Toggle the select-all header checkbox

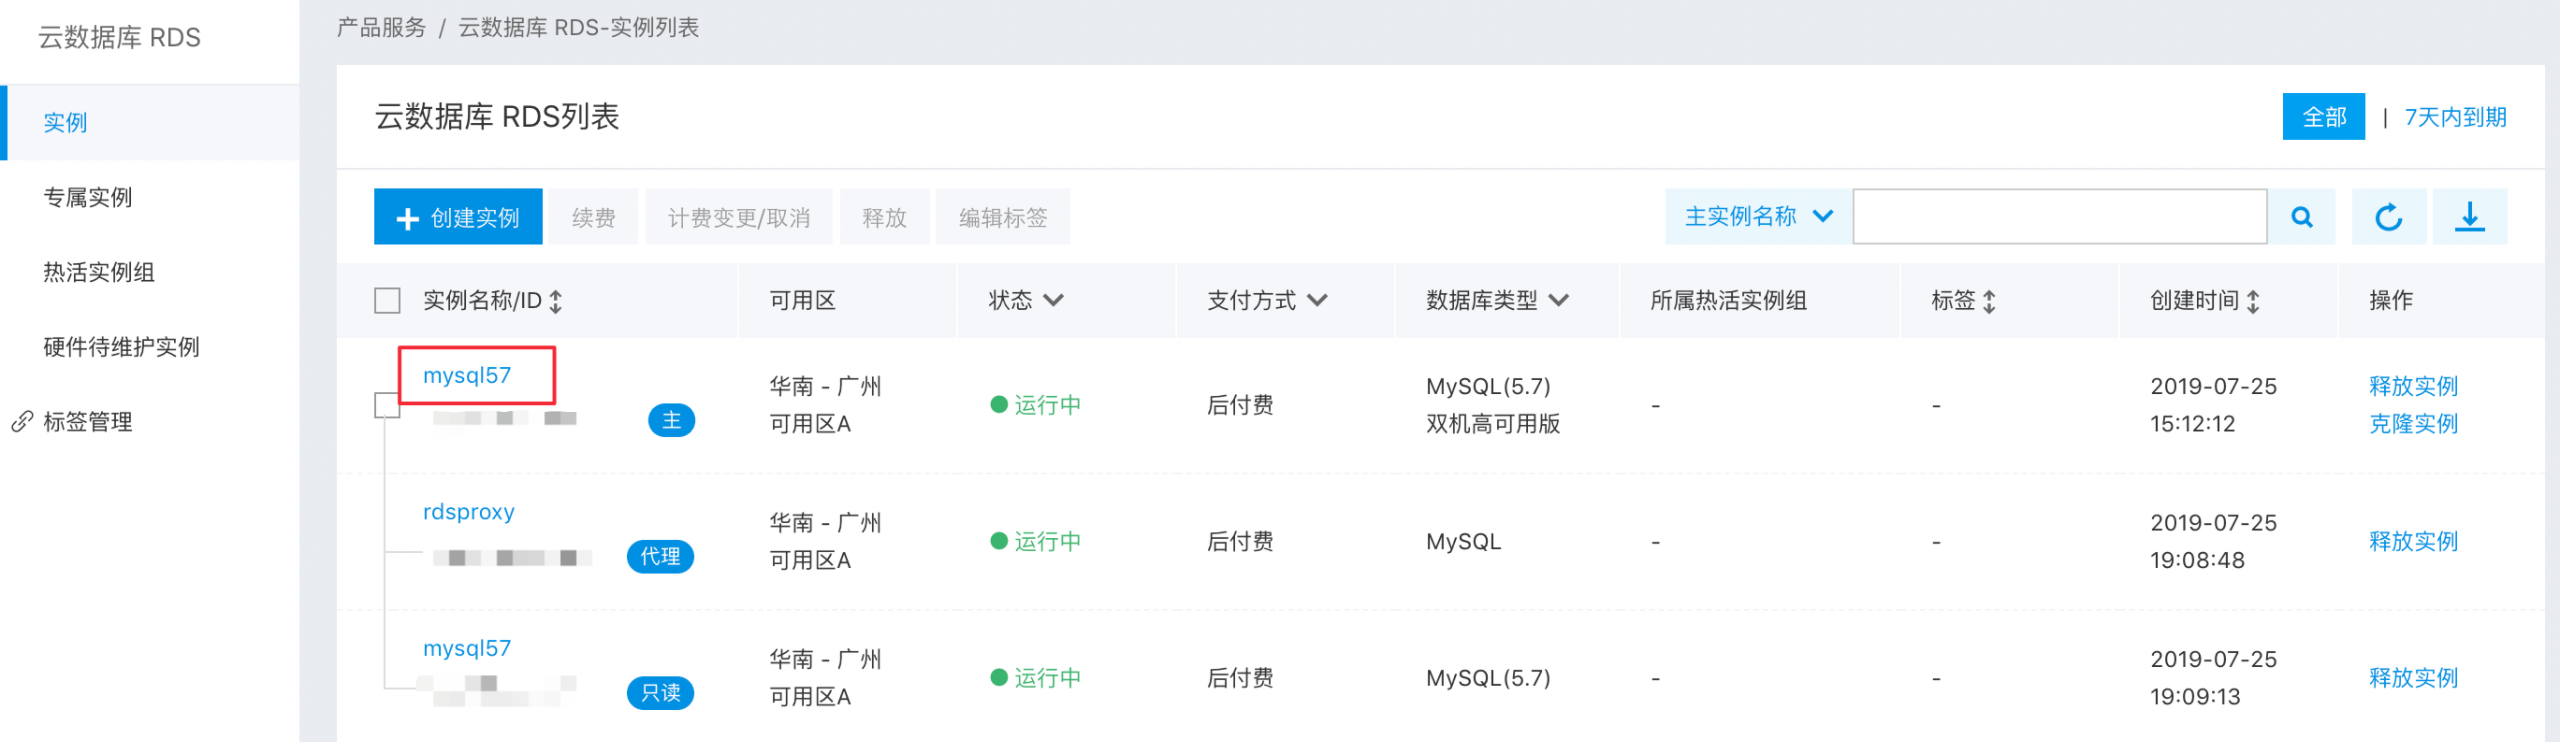click(x=387, y=301)
